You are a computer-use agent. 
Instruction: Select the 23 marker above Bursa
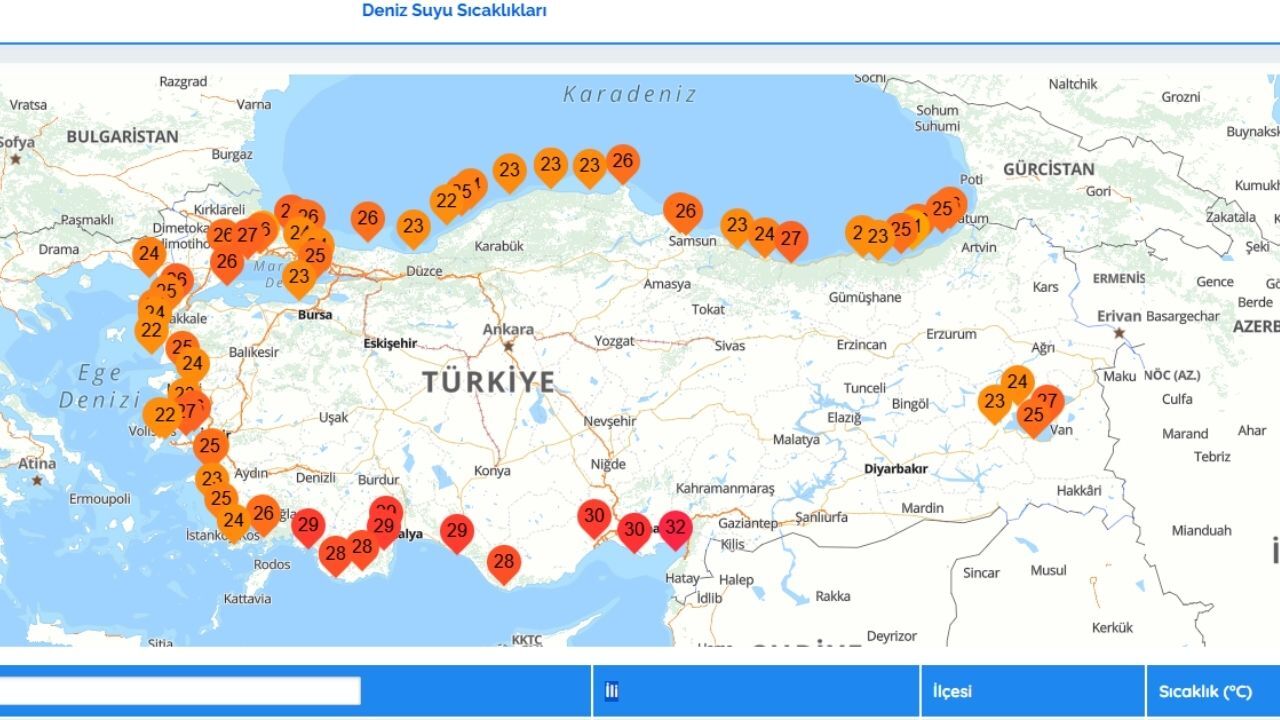(299, 277)
